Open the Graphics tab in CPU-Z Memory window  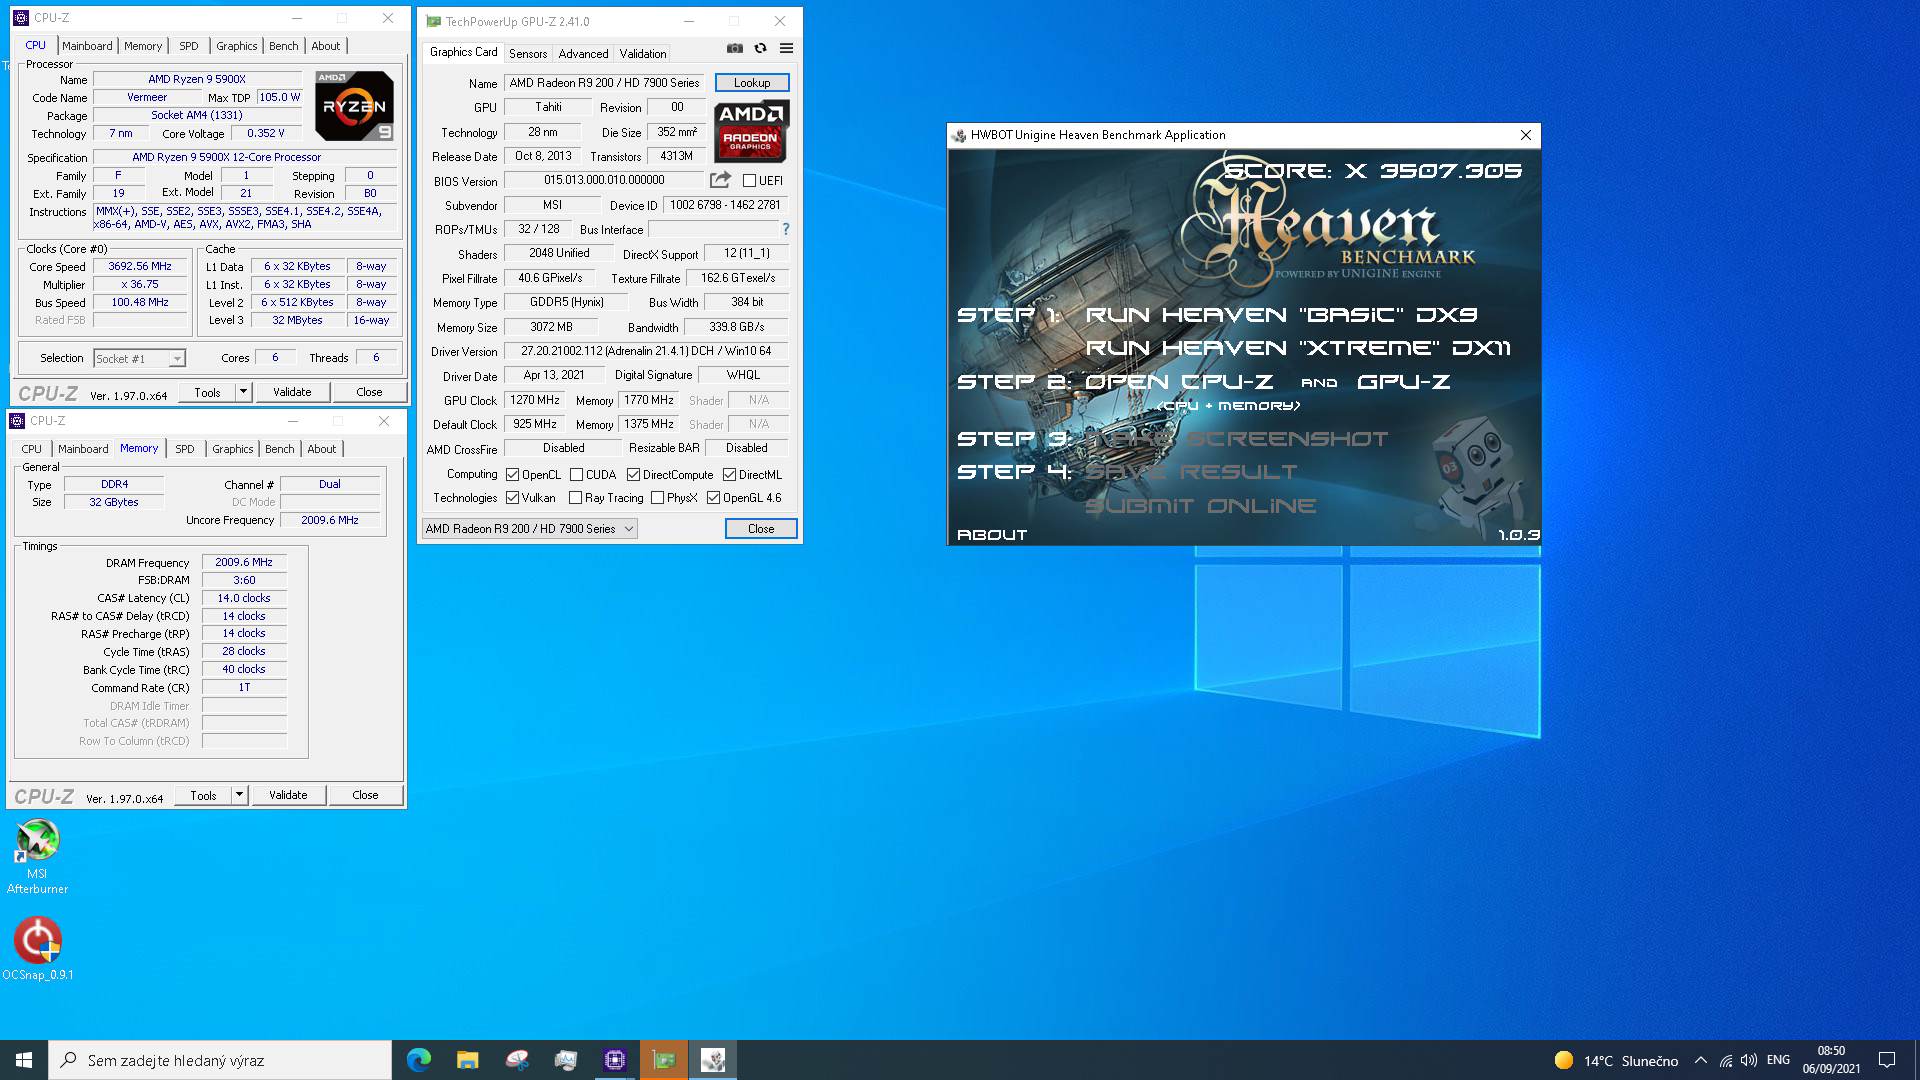tap(232, 449)
